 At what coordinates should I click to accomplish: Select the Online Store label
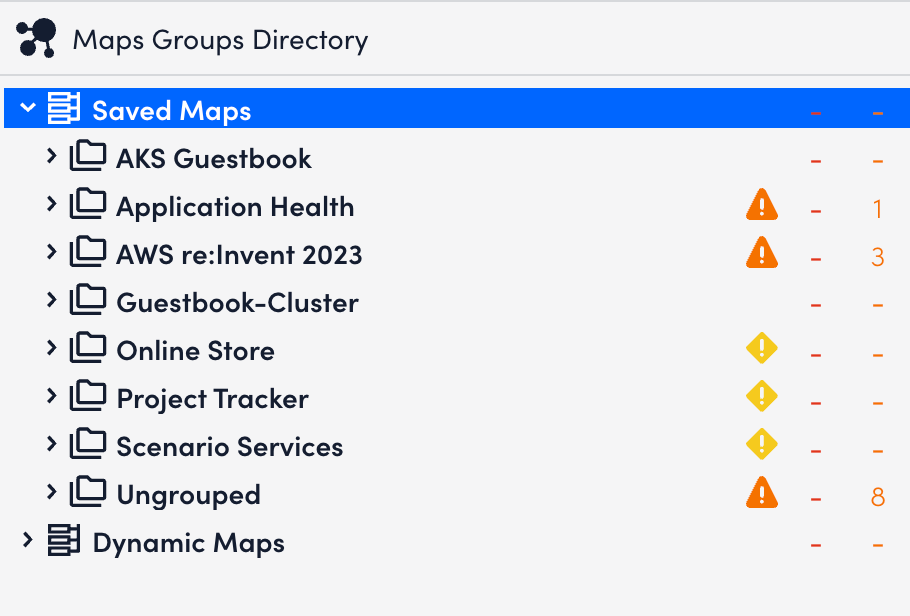[x=196, y=351]
